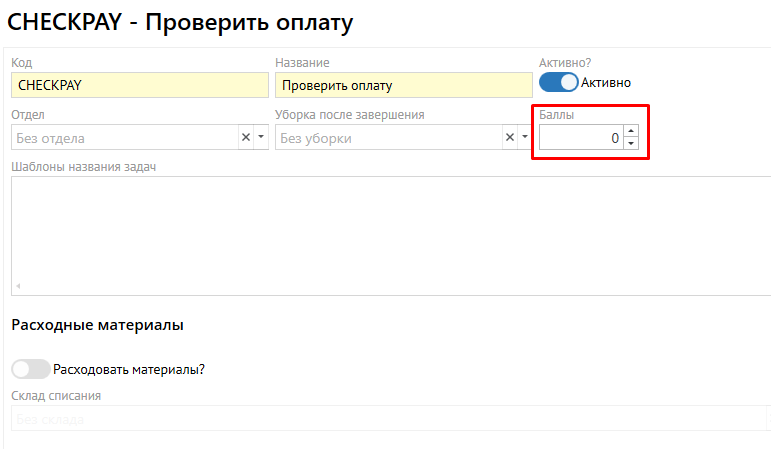The image size is (771, 449).
Task: Click the Расходовать материалы? label text
Action: [129, 369]
